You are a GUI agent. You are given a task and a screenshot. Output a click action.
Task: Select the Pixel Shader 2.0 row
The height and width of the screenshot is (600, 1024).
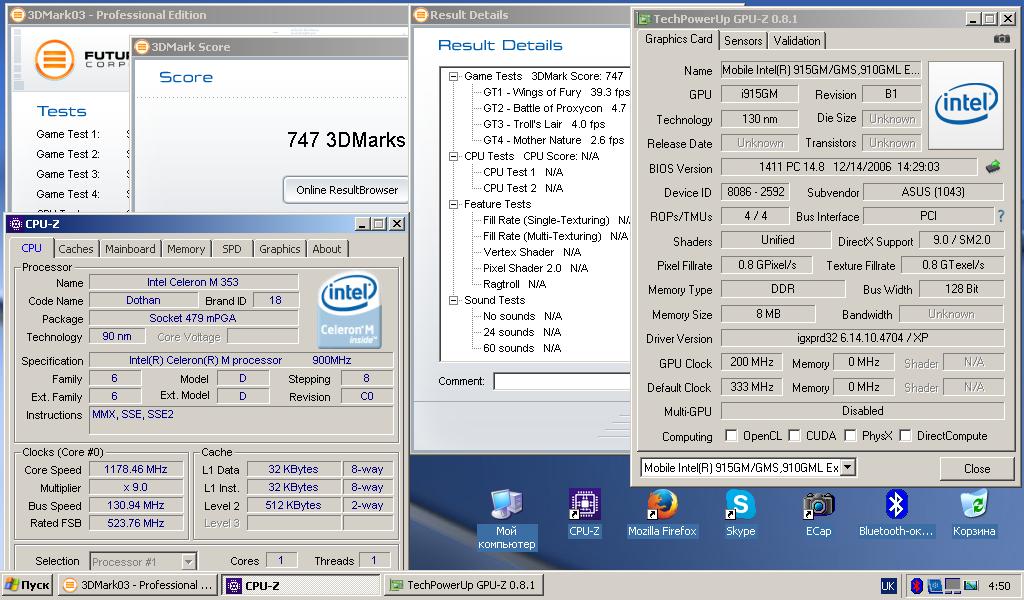pyautogui.click(x=536, y=268)
